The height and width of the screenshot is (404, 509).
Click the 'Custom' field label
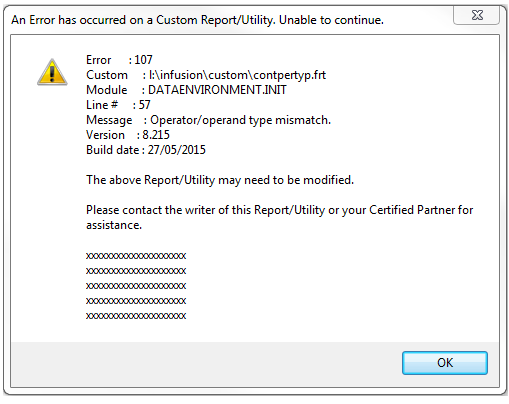pyautogui.click(x=107, y=75)
